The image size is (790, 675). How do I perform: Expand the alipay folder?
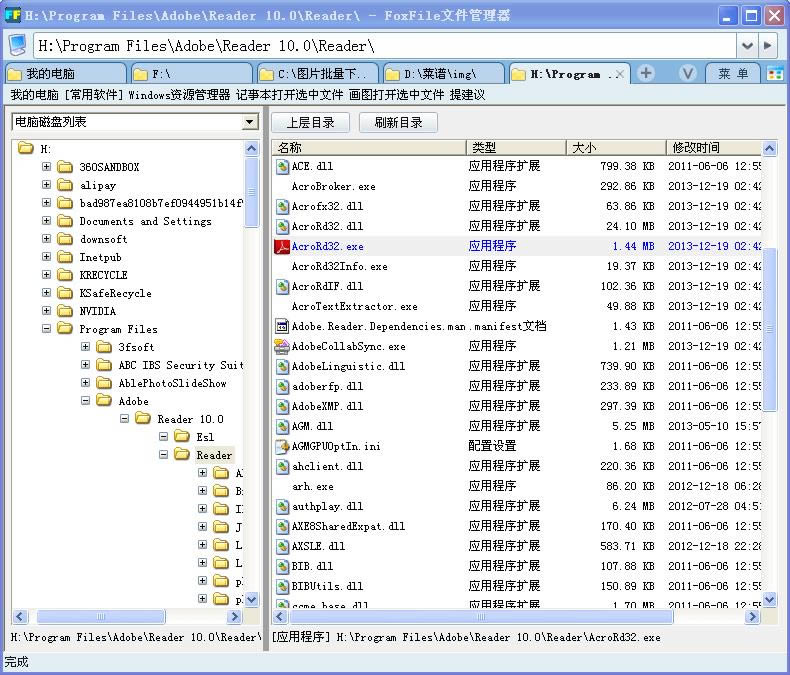46,185
